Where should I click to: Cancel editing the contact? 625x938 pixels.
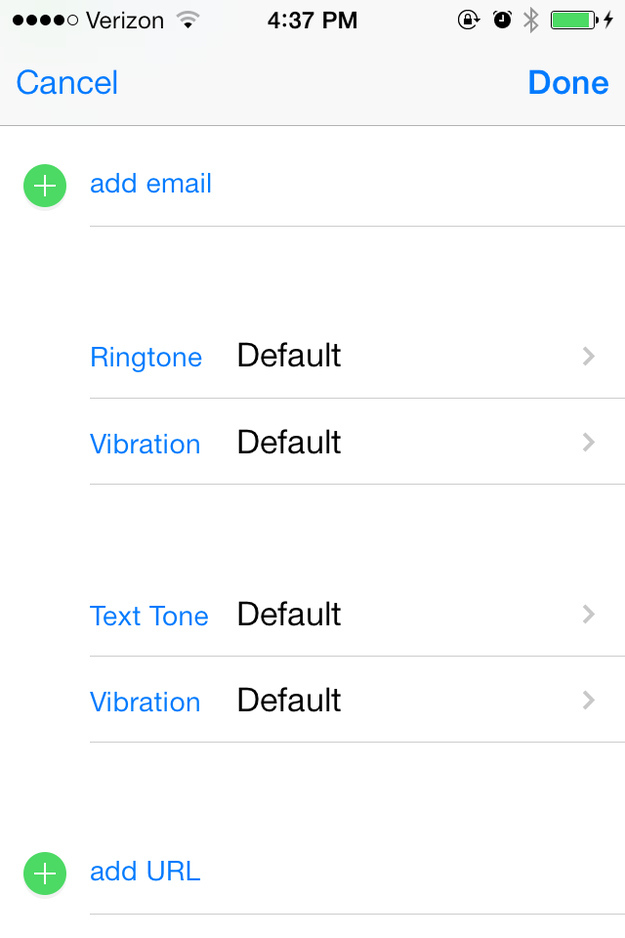(67, 83)
